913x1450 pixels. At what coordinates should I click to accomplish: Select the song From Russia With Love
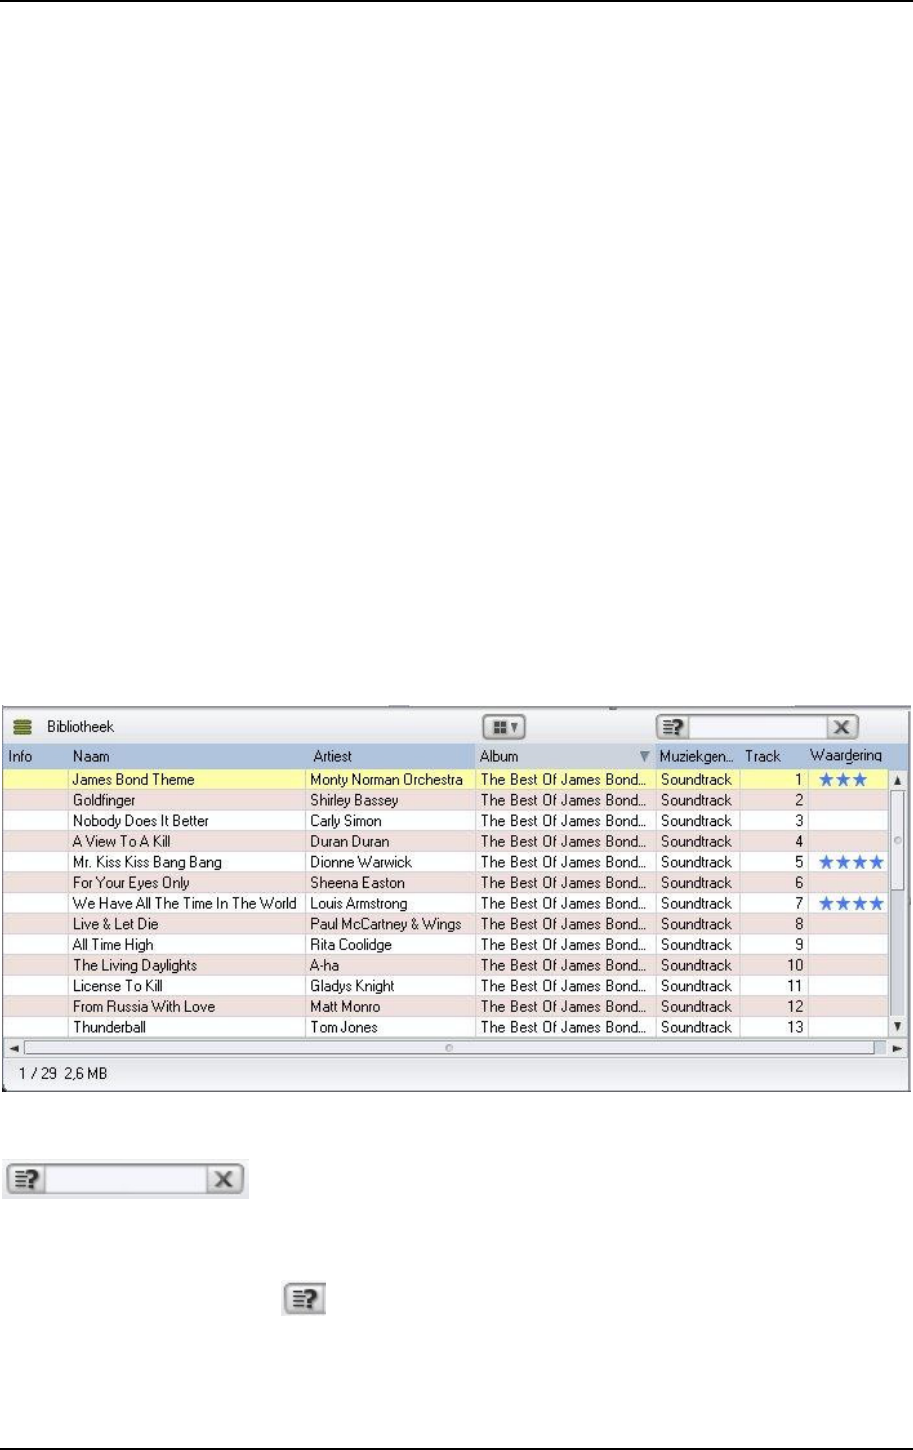(144, 1007)
